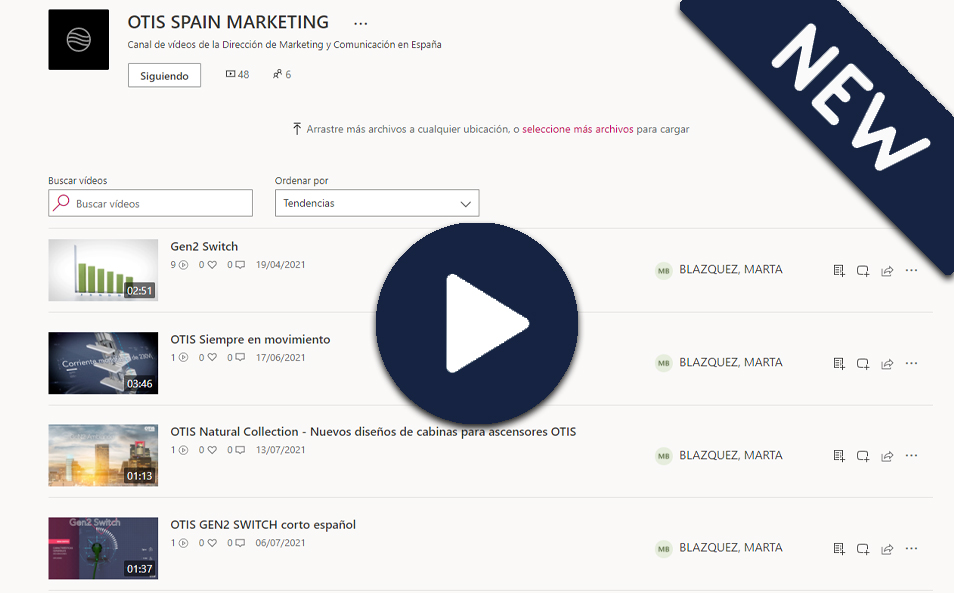This screenshot has height=593, width=954.
Task: Share the Gen2 Switch video
Action: pyautogui.click(x=887, y=270)
